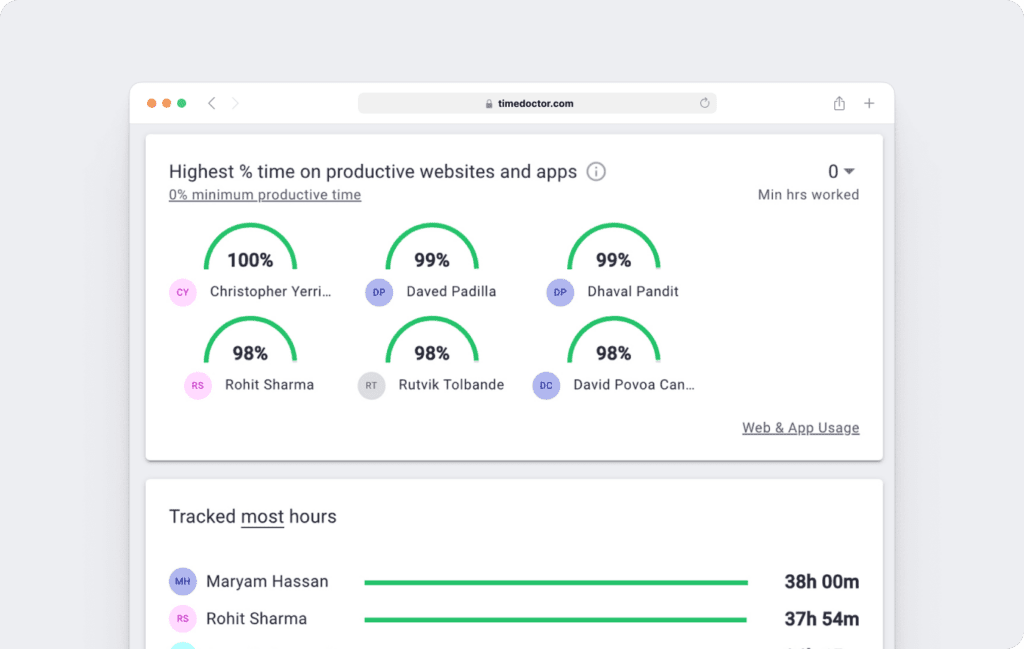1024x649 pixels.
Task: Open Rutvik Tolbande's profile avatar
Action: click(371, 385)
